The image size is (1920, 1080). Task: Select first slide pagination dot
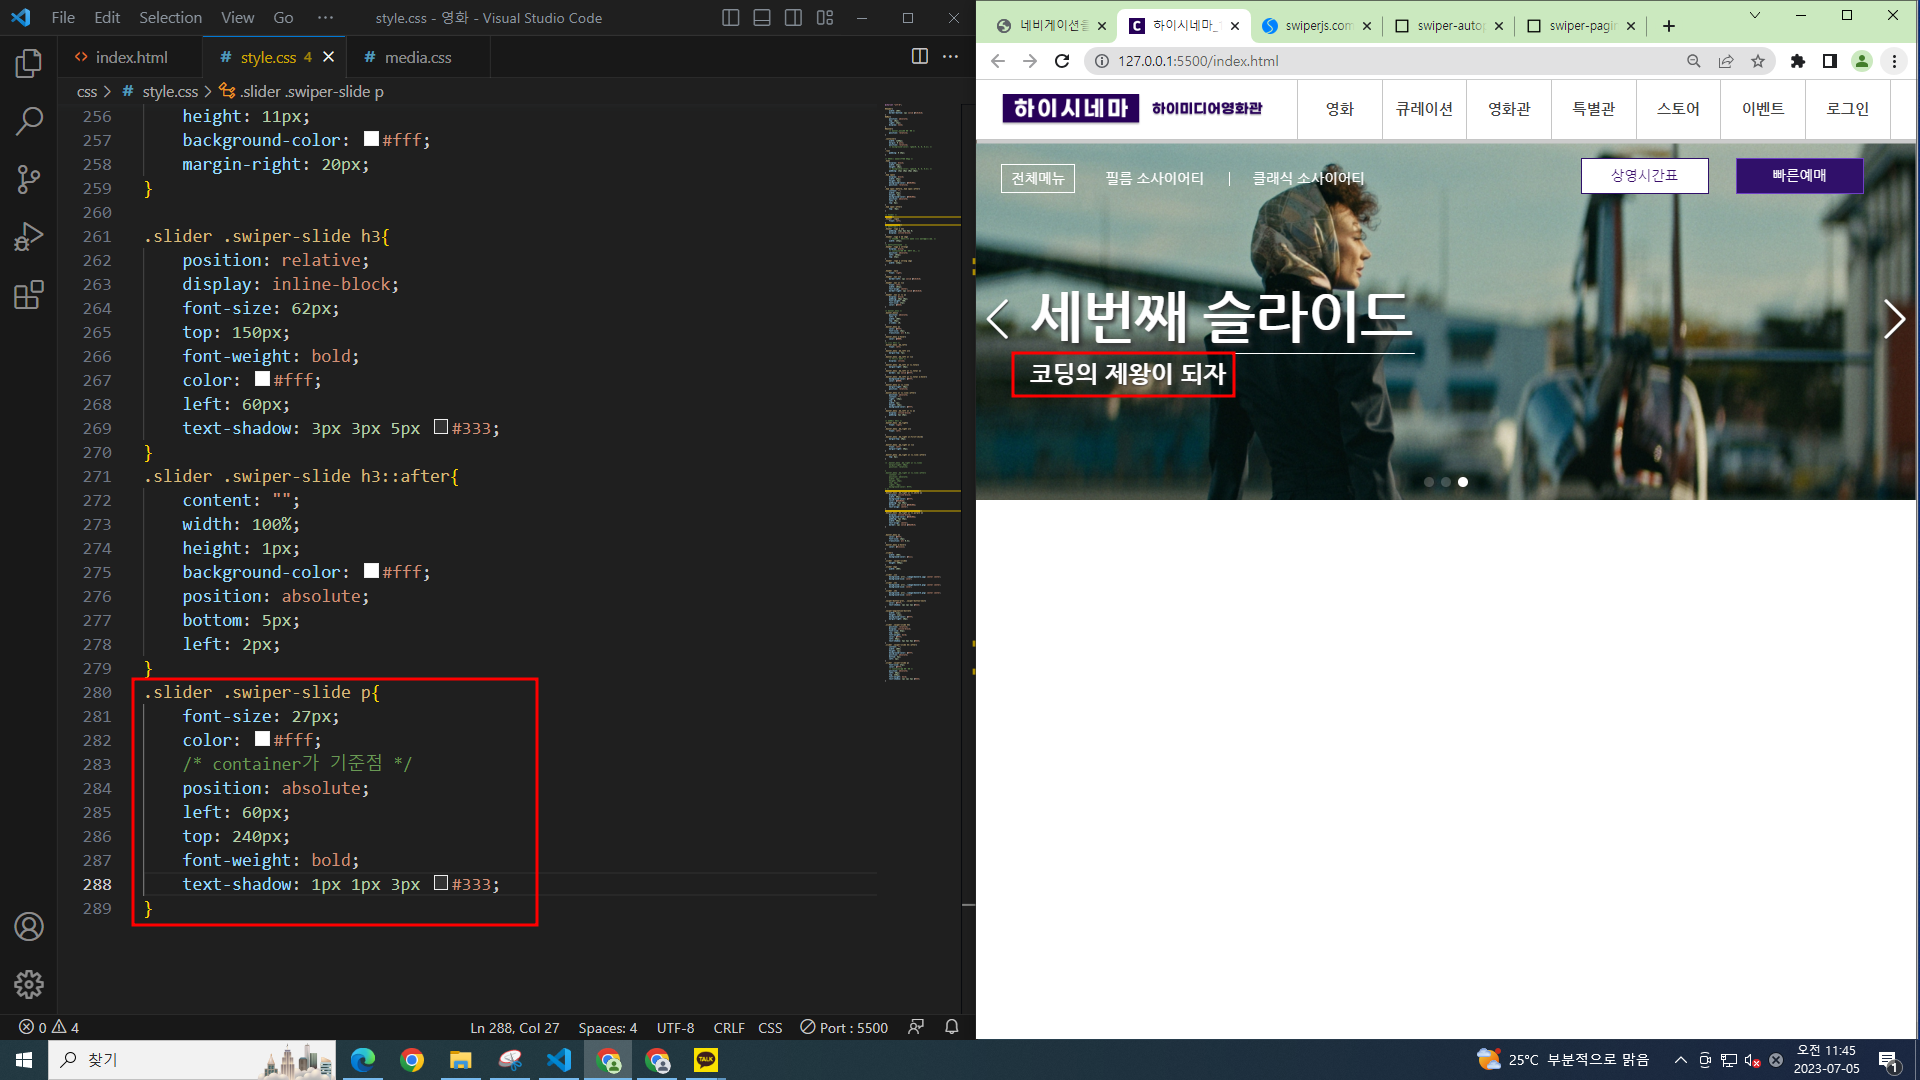tap(1429, 482)
